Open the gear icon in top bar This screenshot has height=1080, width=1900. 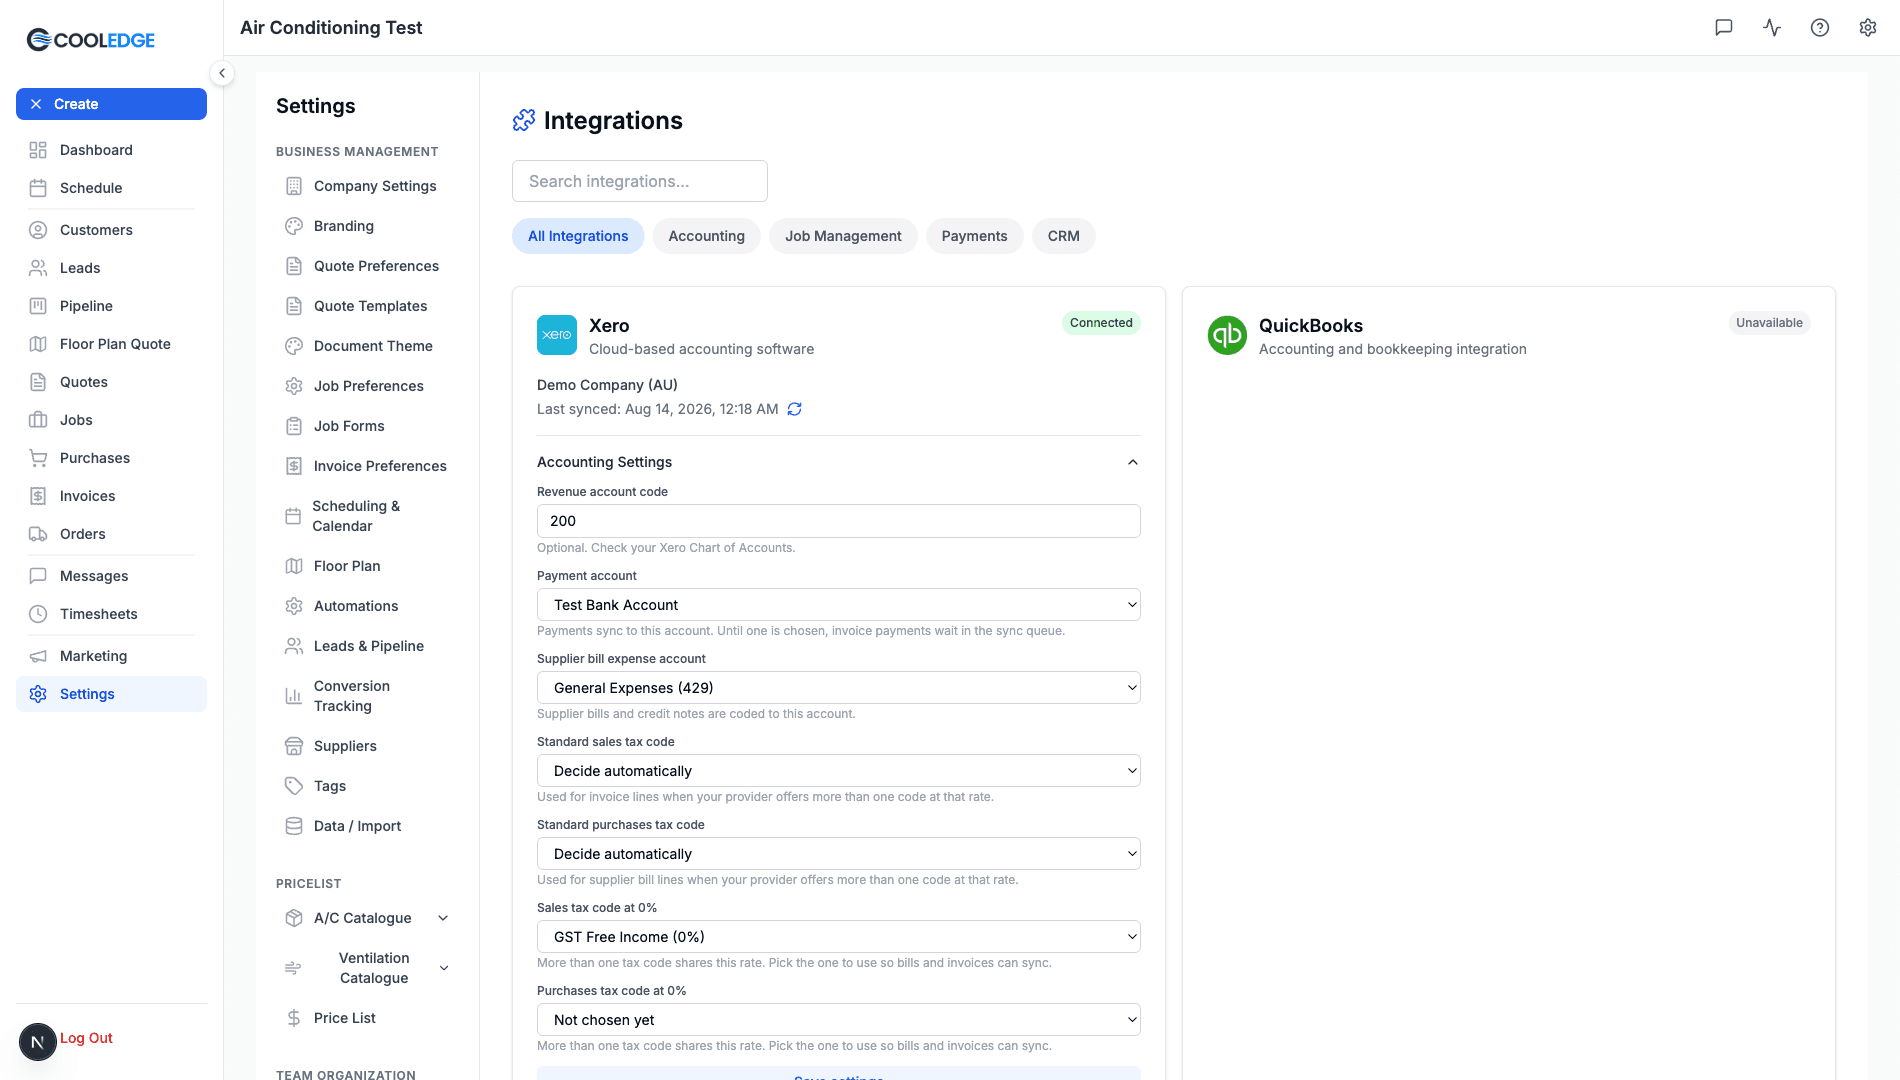[x=1868, y=28]
